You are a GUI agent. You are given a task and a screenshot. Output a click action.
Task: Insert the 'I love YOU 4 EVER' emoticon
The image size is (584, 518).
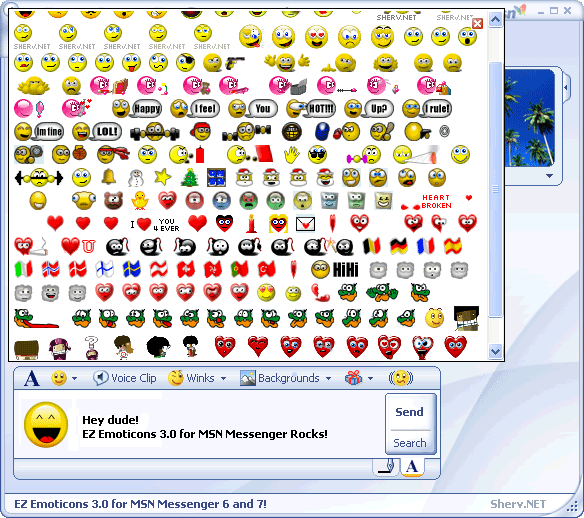[155, 224]
